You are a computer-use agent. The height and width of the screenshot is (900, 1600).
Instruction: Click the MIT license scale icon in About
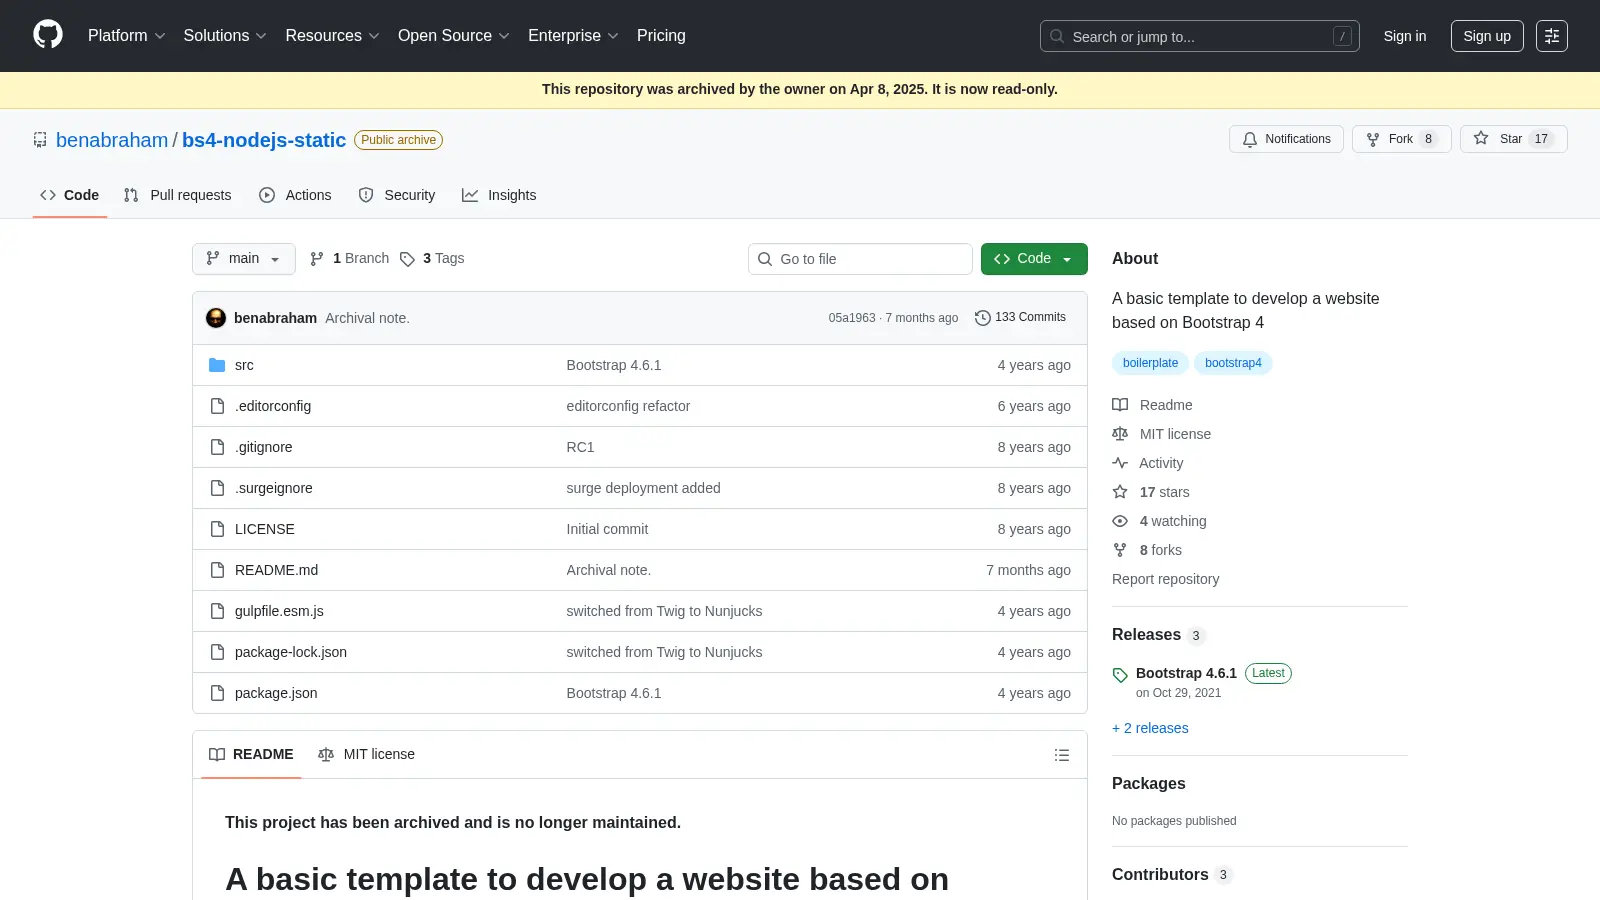[1120, 434]
